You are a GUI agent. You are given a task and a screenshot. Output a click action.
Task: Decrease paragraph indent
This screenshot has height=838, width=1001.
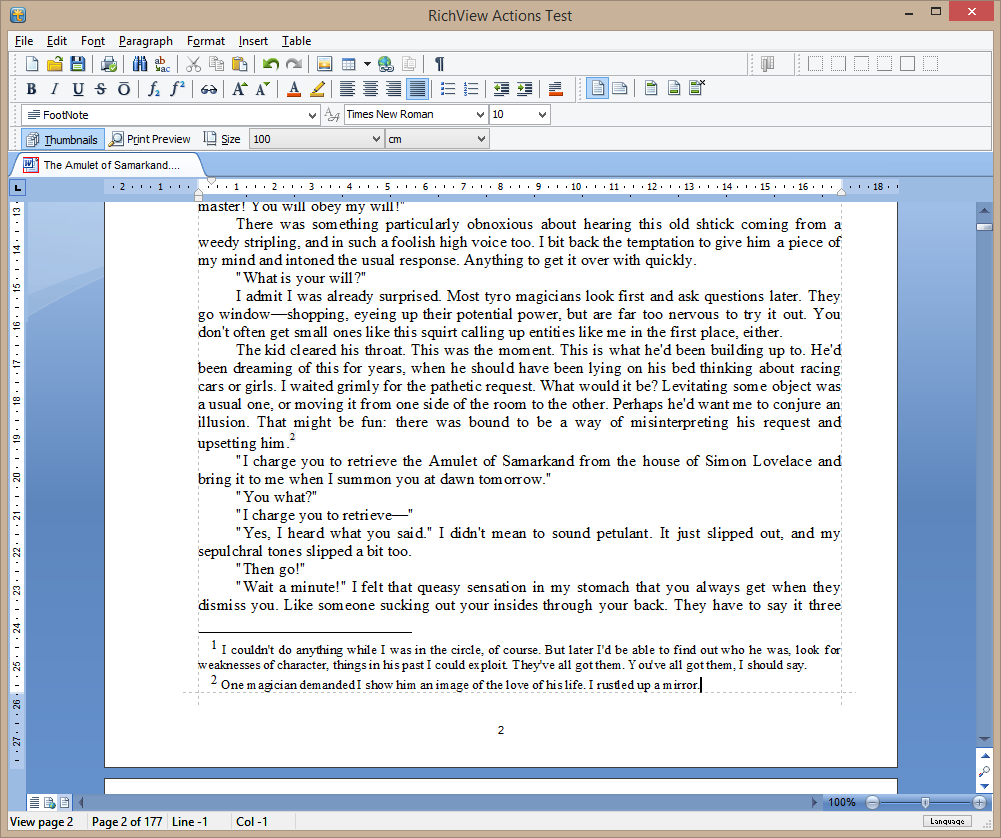tap(501, 89)
